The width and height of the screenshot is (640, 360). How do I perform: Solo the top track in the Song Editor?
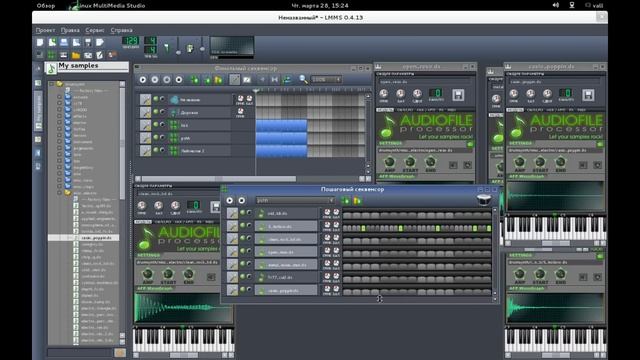pyautogui.click(x=162, y=99)
